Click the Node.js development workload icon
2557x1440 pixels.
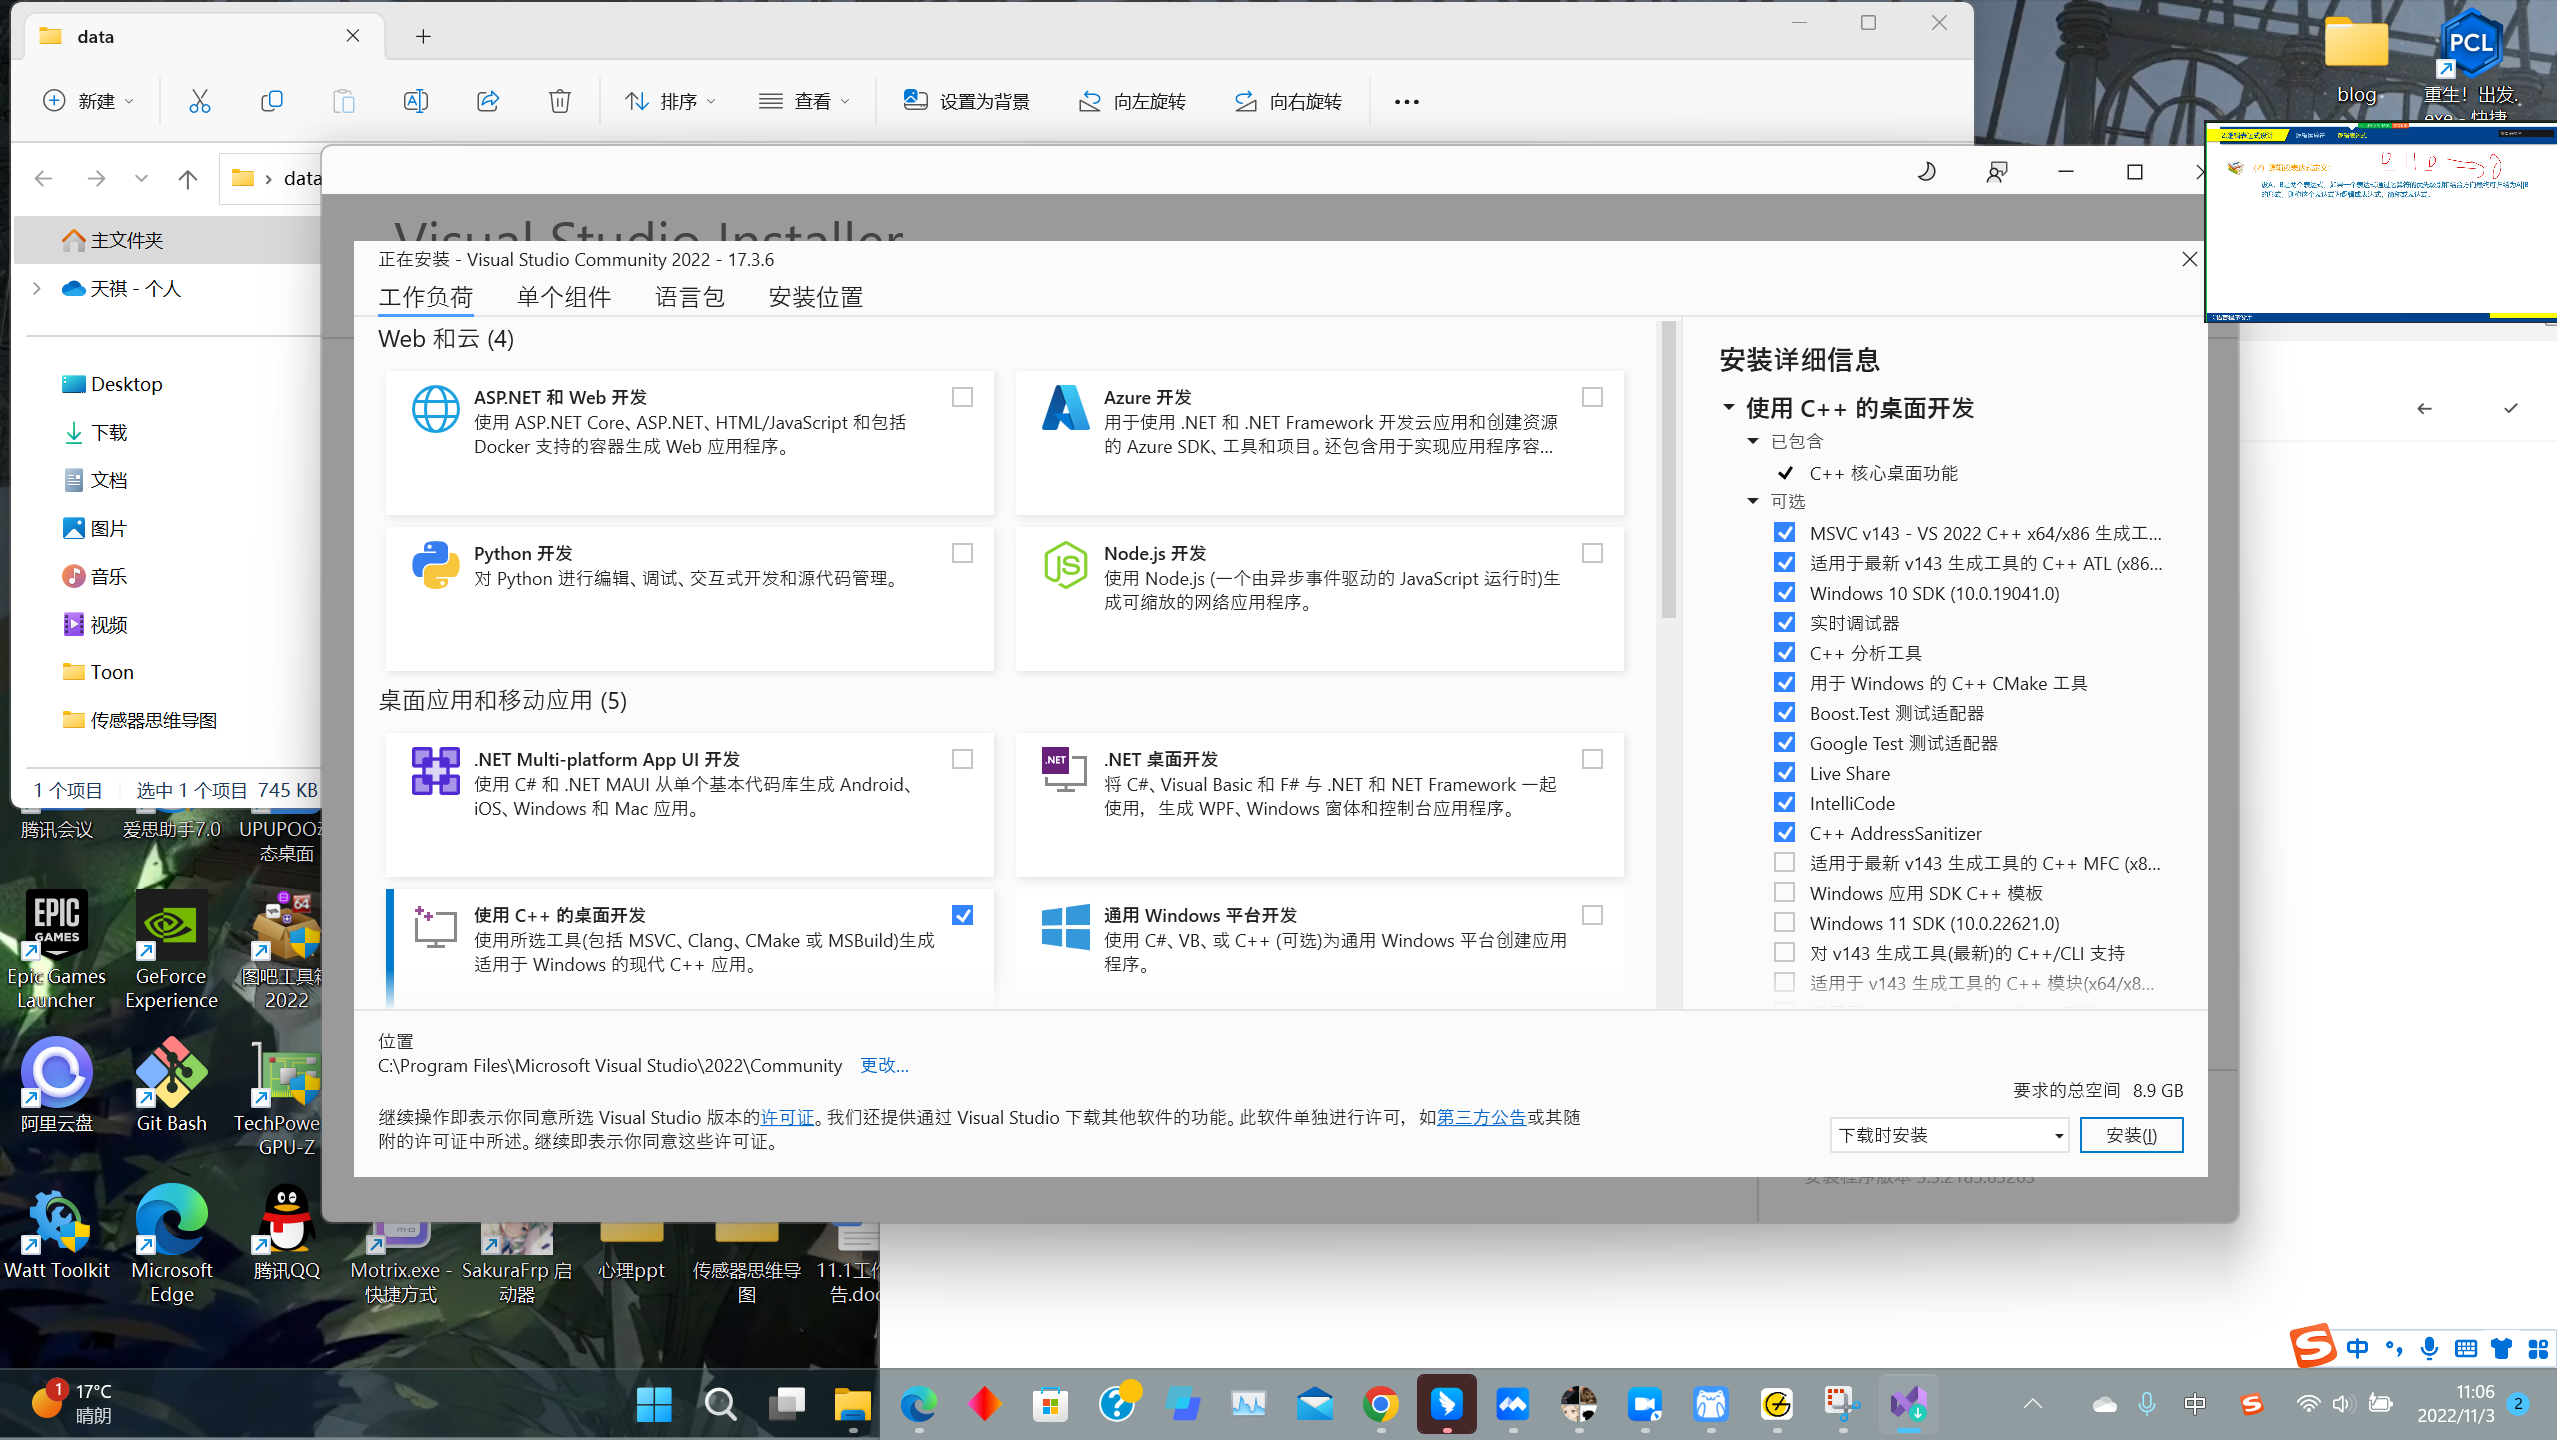1066,564
